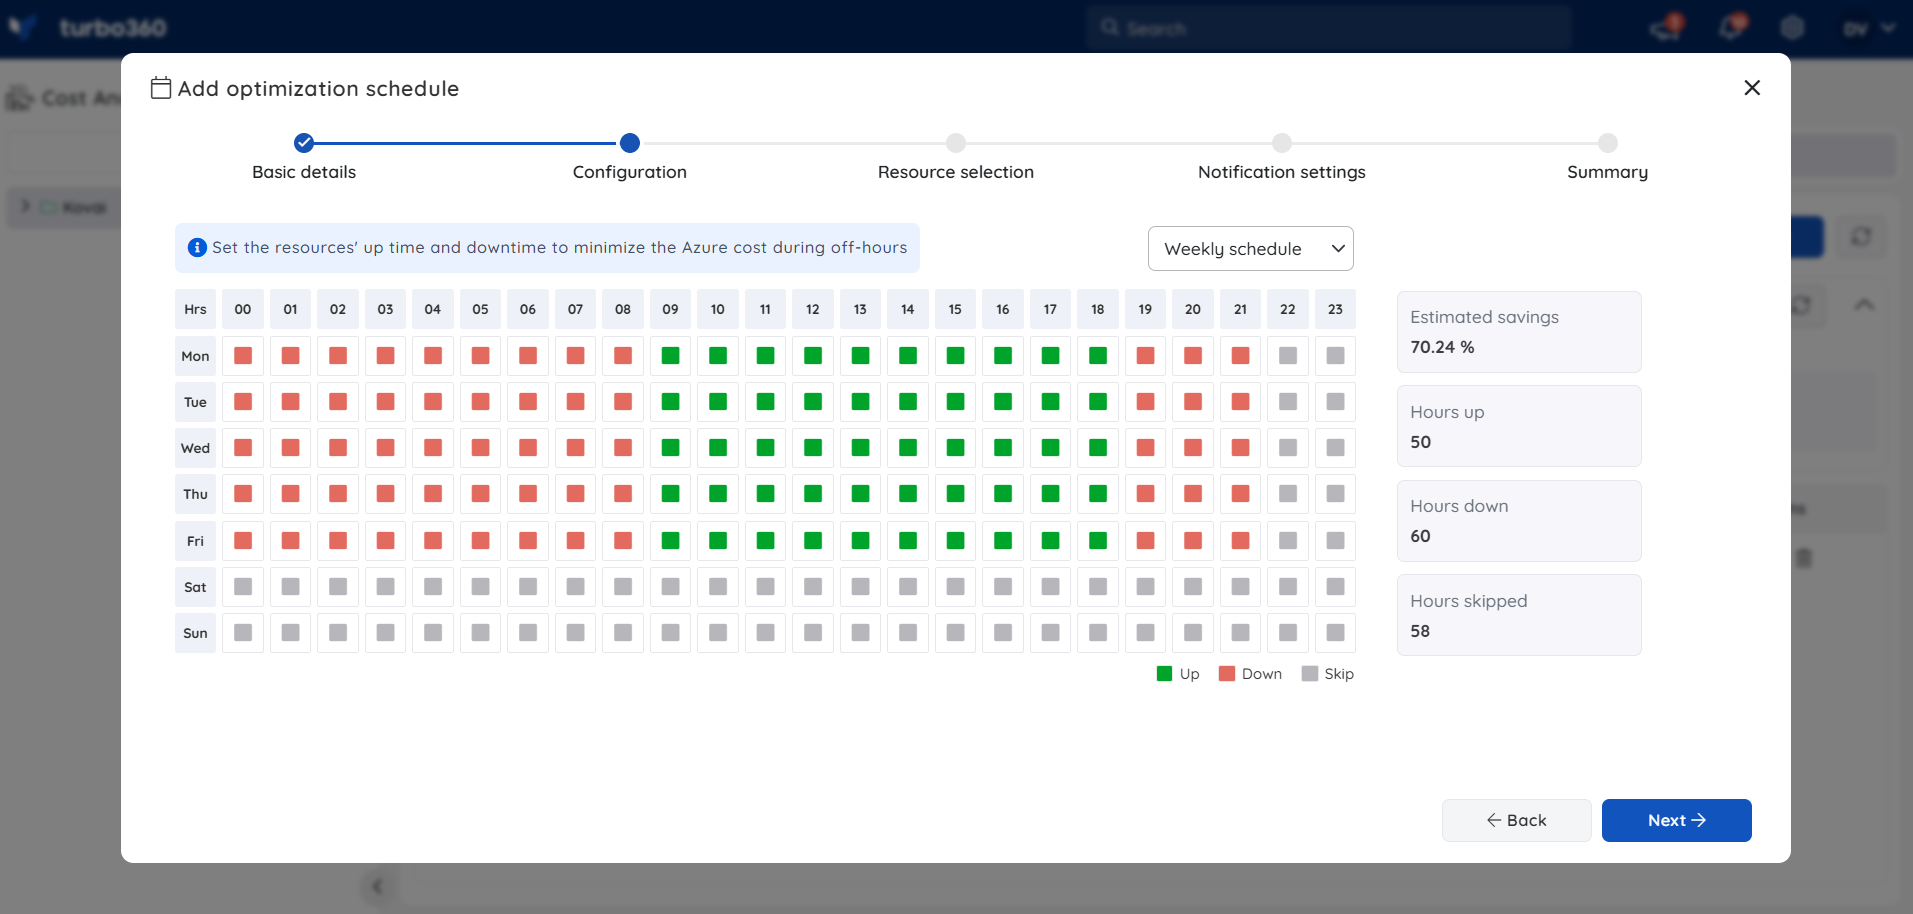Open the Weekly schedule dropdown
1913x914 pixels.
tap(1250, 249)
